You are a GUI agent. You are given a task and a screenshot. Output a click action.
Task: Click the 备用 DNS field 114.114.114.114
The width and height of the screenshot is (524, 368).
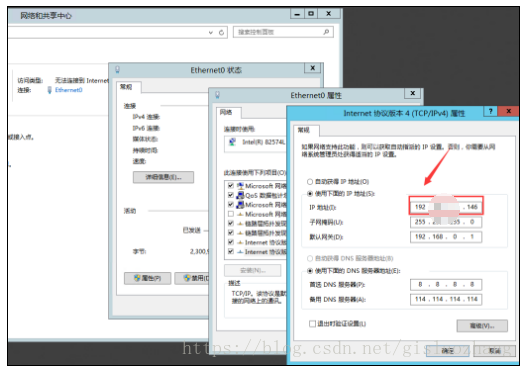coord(446,299)
